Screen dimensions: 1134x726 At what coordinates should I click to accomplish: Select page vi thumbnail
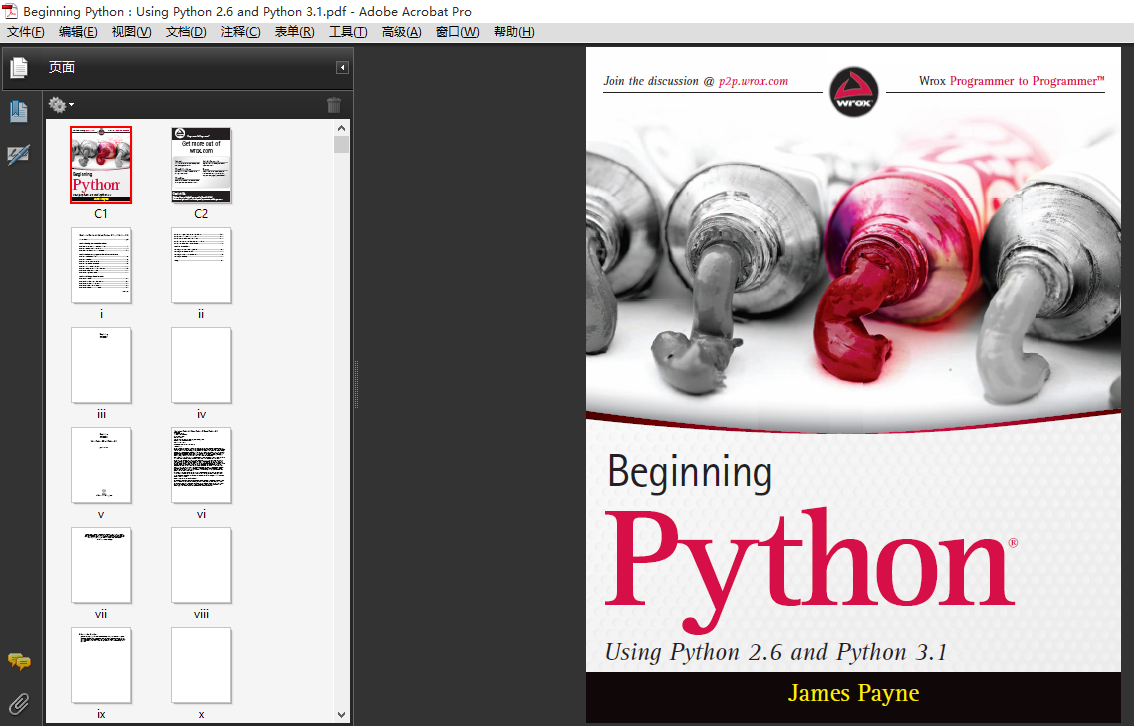[201, 465]
